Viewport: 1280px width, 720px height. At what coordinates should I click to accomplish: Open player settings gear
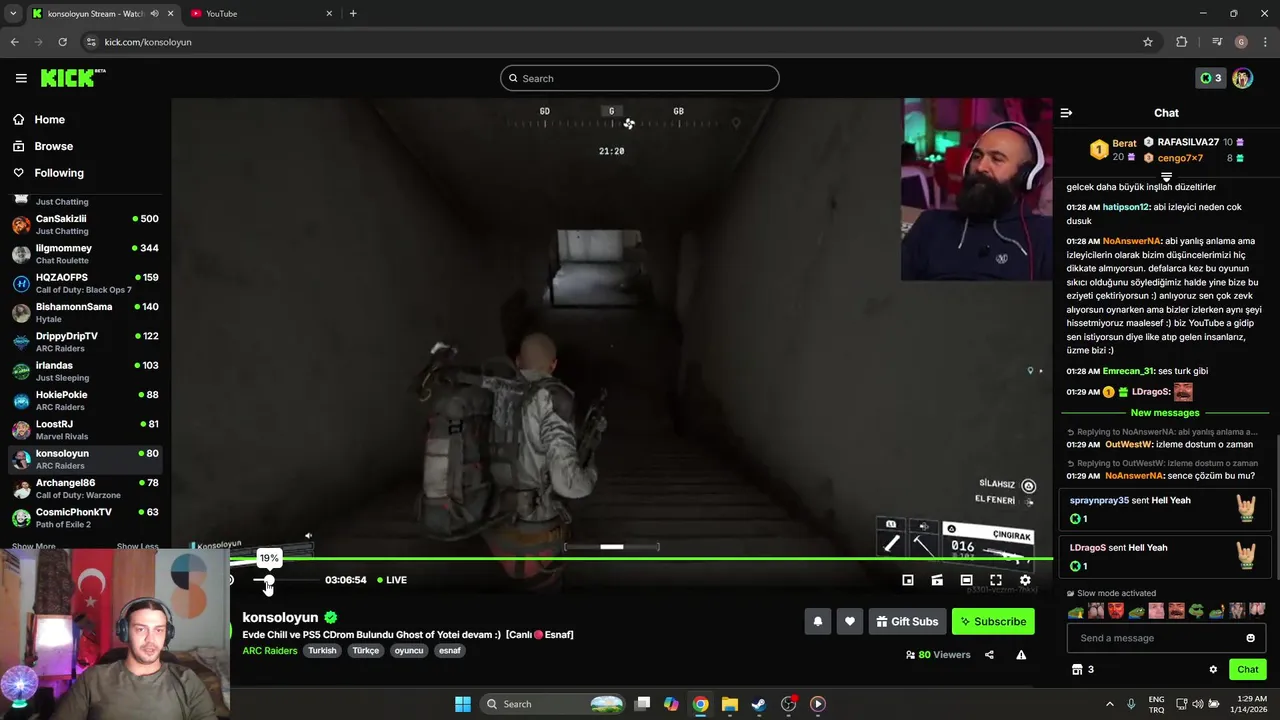pyautogui.click(x=1025, y=580)
